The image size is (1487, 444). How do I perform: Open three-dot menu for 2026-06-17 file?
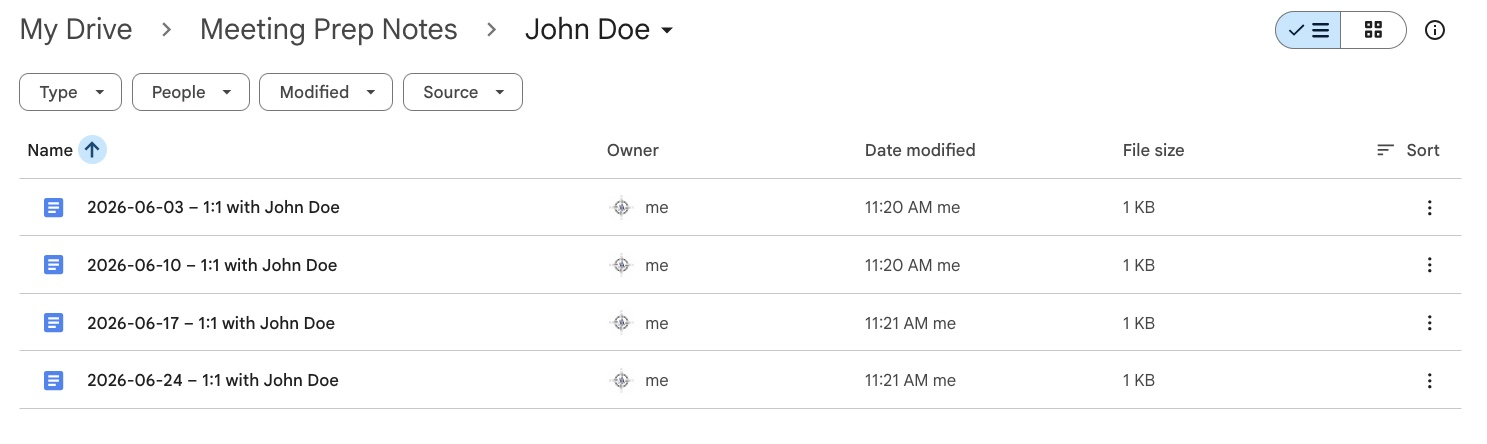[x=1430, y=323]
